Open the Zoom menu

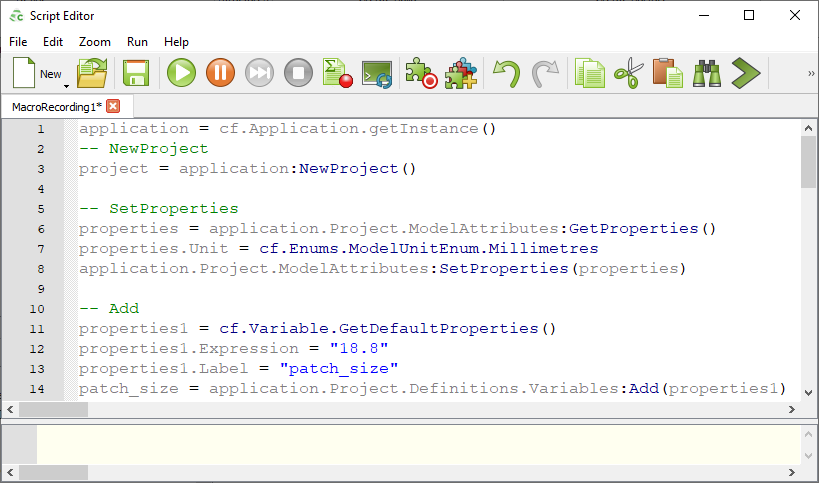pos(95,42)
